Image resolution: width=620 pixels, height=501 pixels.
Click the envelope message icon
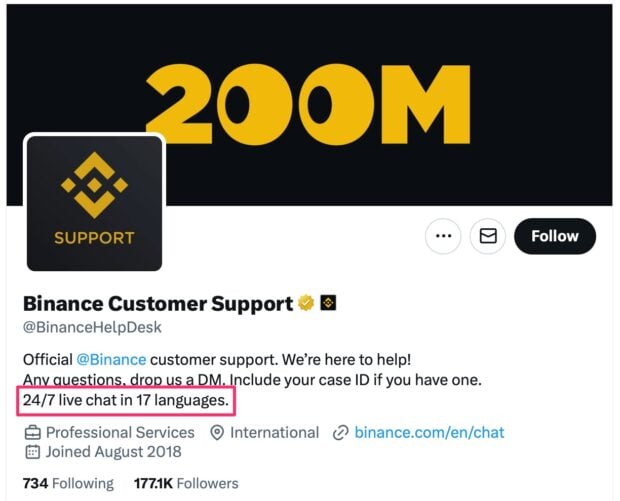pyautogui.click(x=488, y=237)
